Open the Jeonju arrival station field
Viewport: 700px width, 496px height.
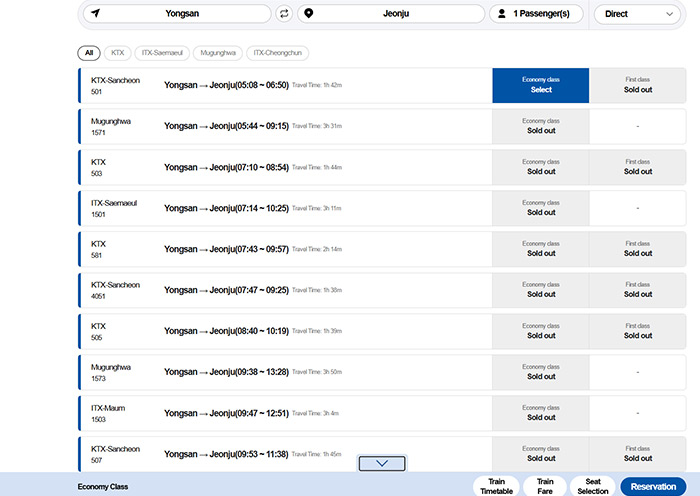pyautogui.click(x=391, y=14)
